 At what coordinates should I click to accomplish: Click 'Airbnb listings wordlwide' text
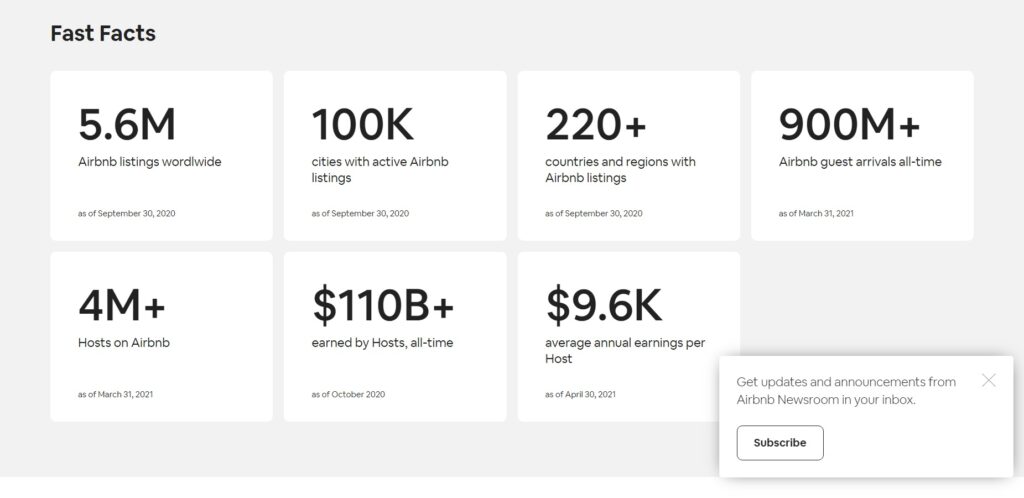coord(150,162)
